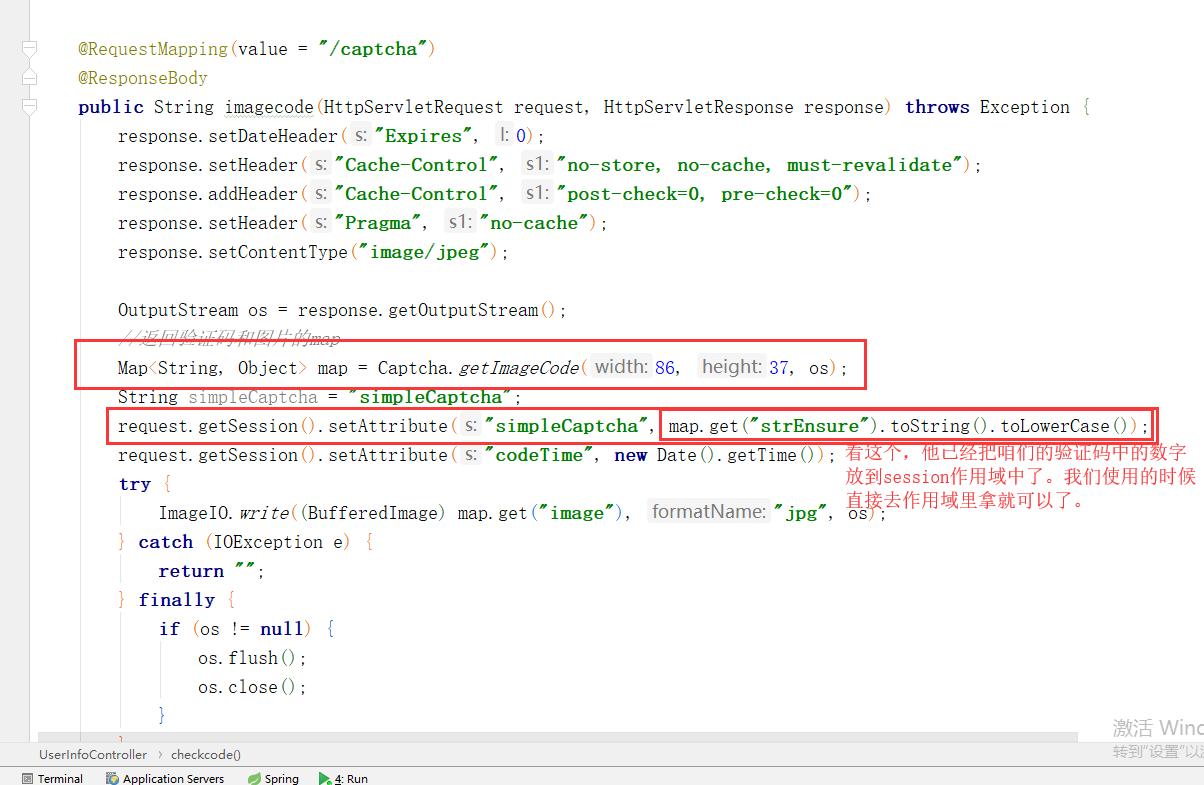Open the Application Servers tool window
Image resolution: width=1204 pixels, height=785 pixels.
click(165, 778)
